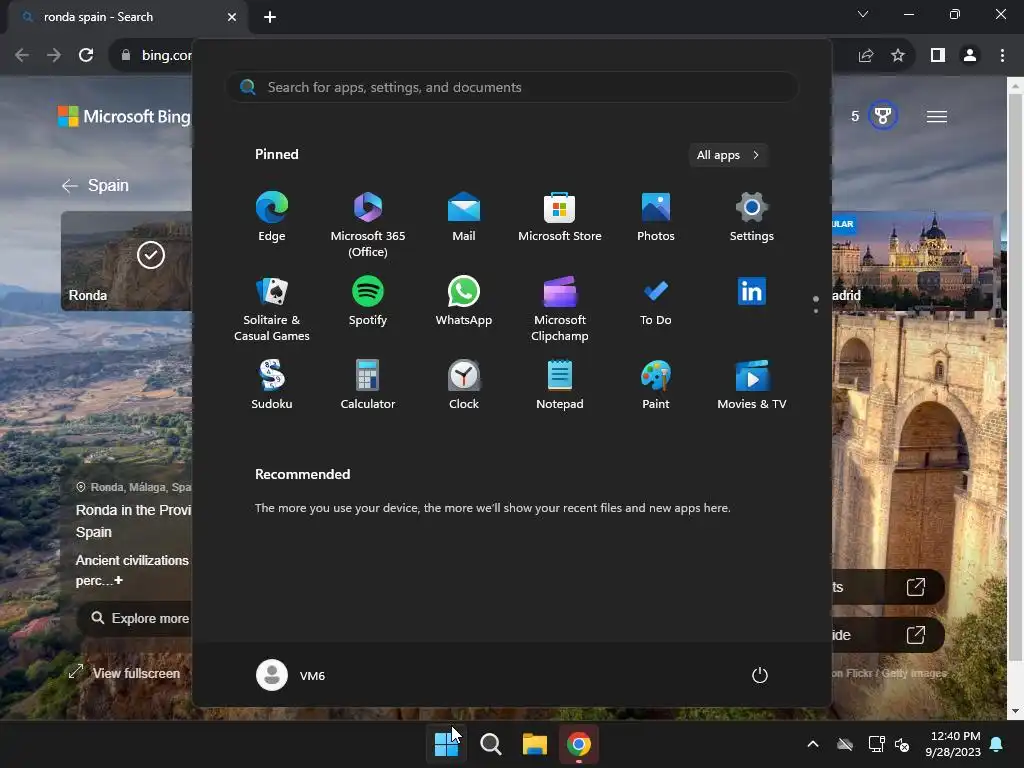The image size is (1024, 768).
Task: Open the network tray icon
Action: 876,744
